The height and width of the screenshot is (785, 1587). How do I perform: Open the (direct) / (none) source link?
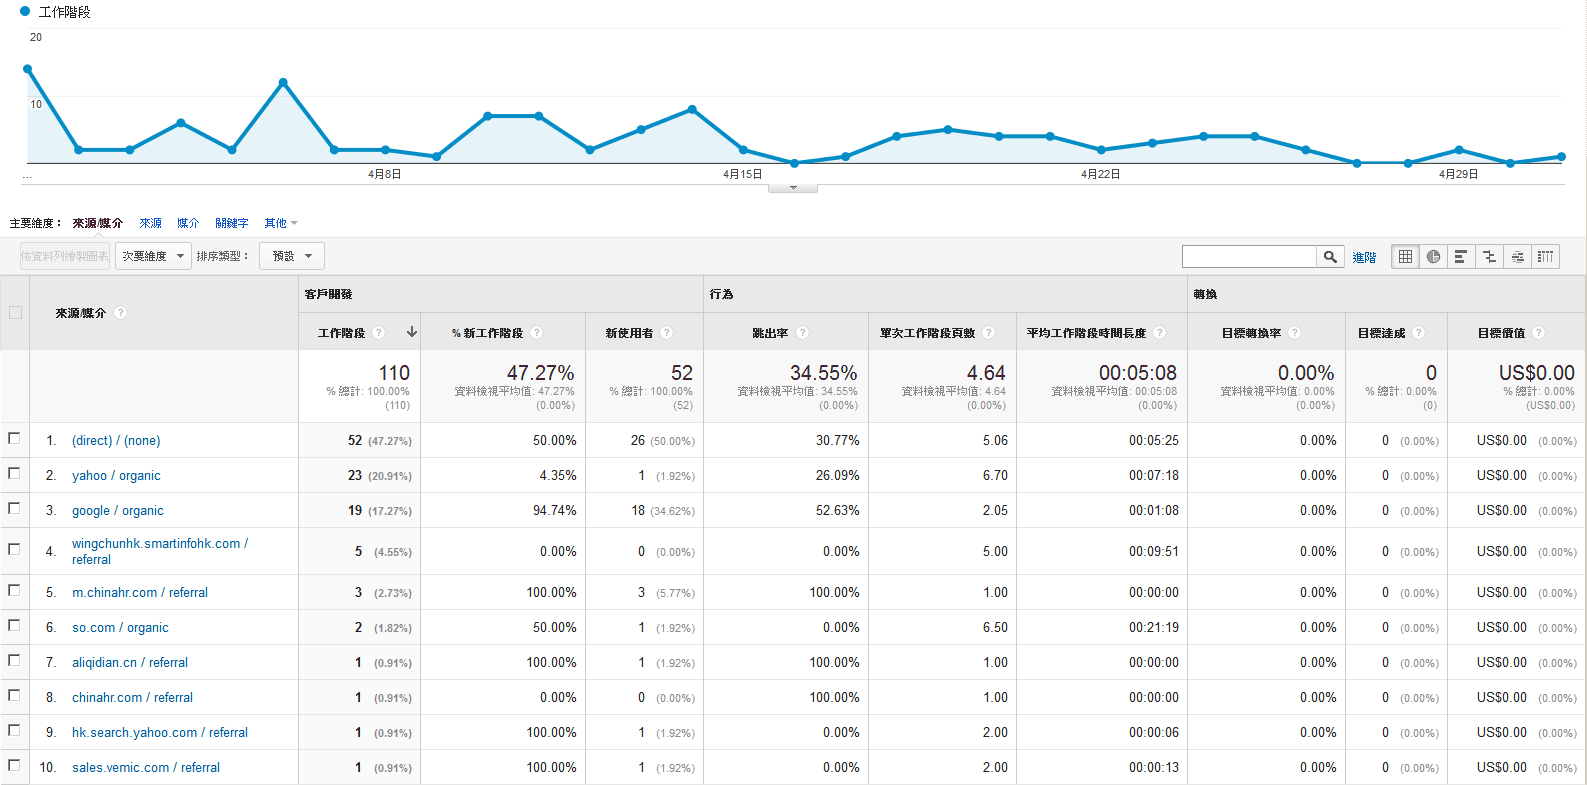click(116, 440)
